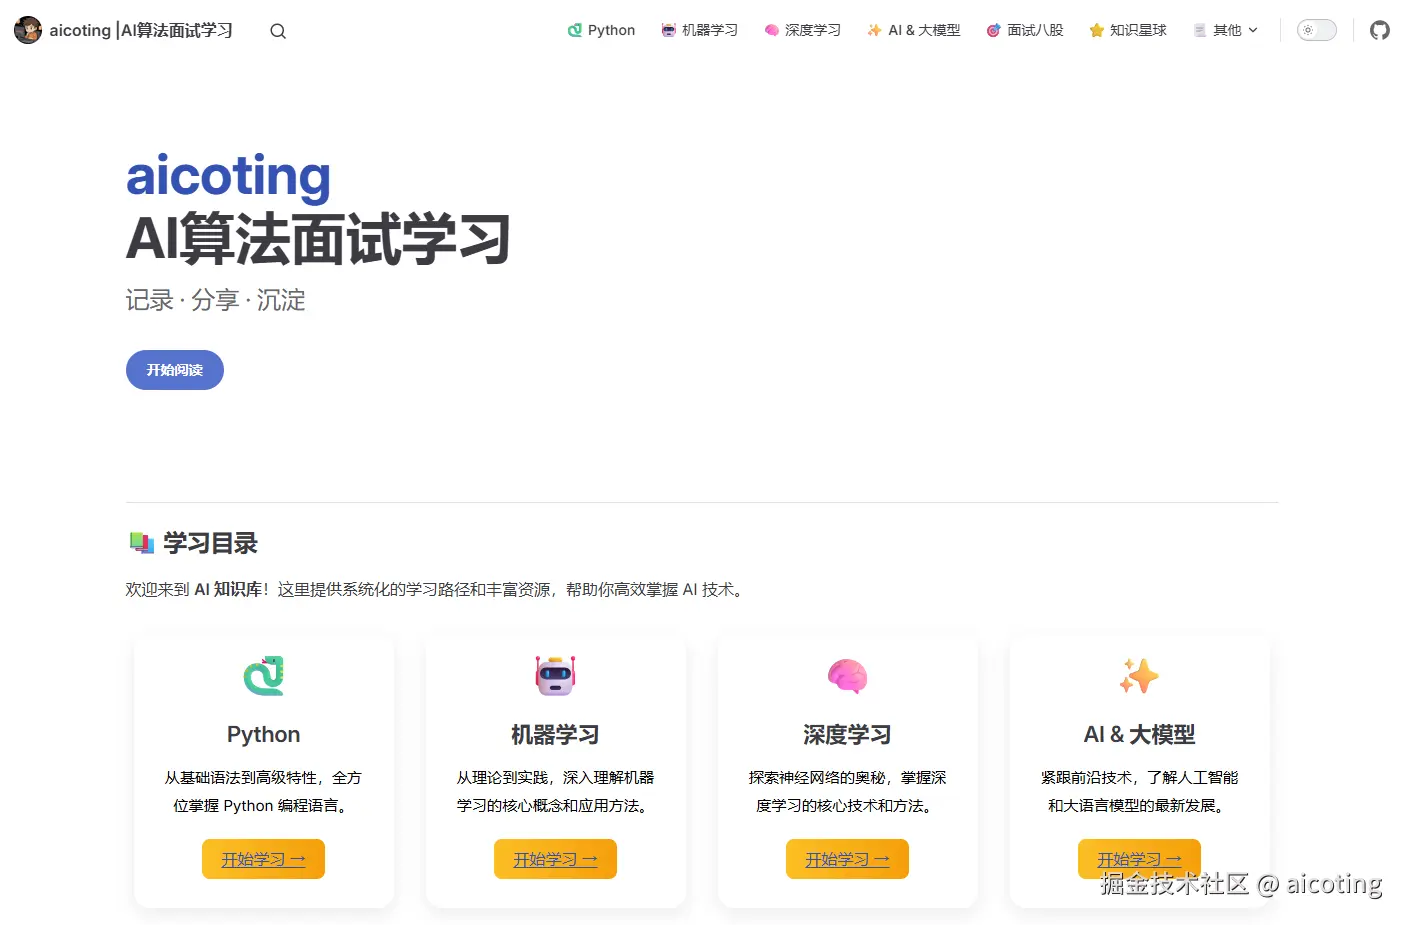Click the search magnifier icon
The image size is (1407, 925).
278,31
